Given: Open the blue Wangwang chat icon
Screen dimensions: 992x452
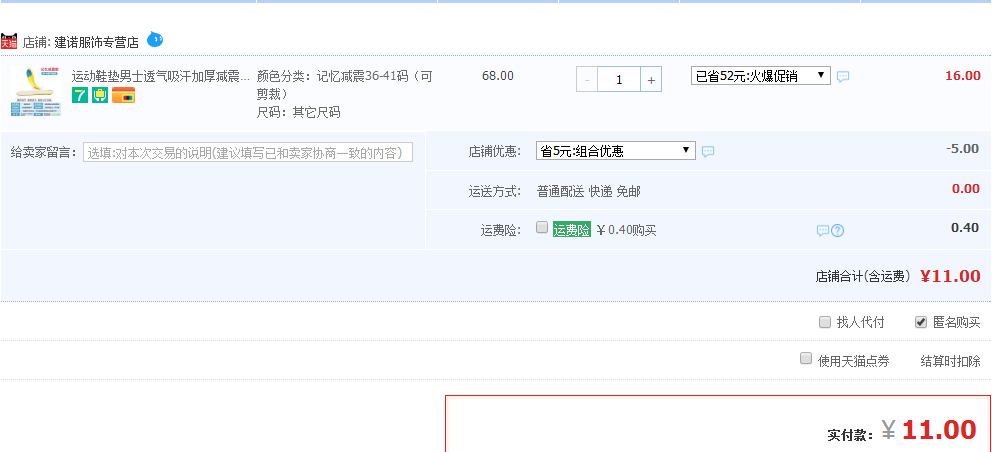Looking at the screenshot, I should pos(155,40).
